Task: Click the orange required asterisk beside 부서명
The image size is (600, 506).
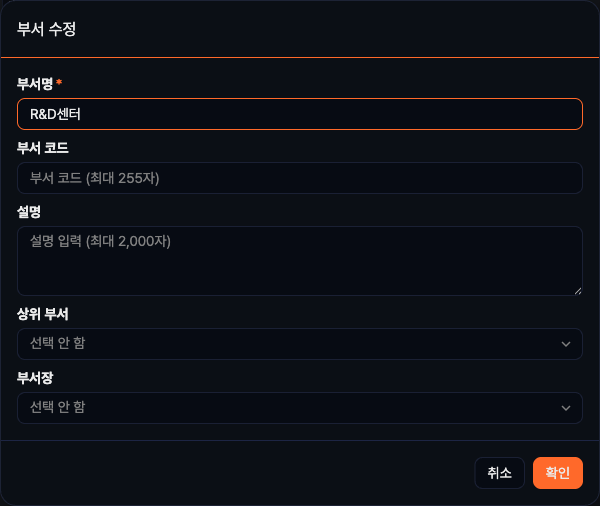Action: tap(59, 81)
